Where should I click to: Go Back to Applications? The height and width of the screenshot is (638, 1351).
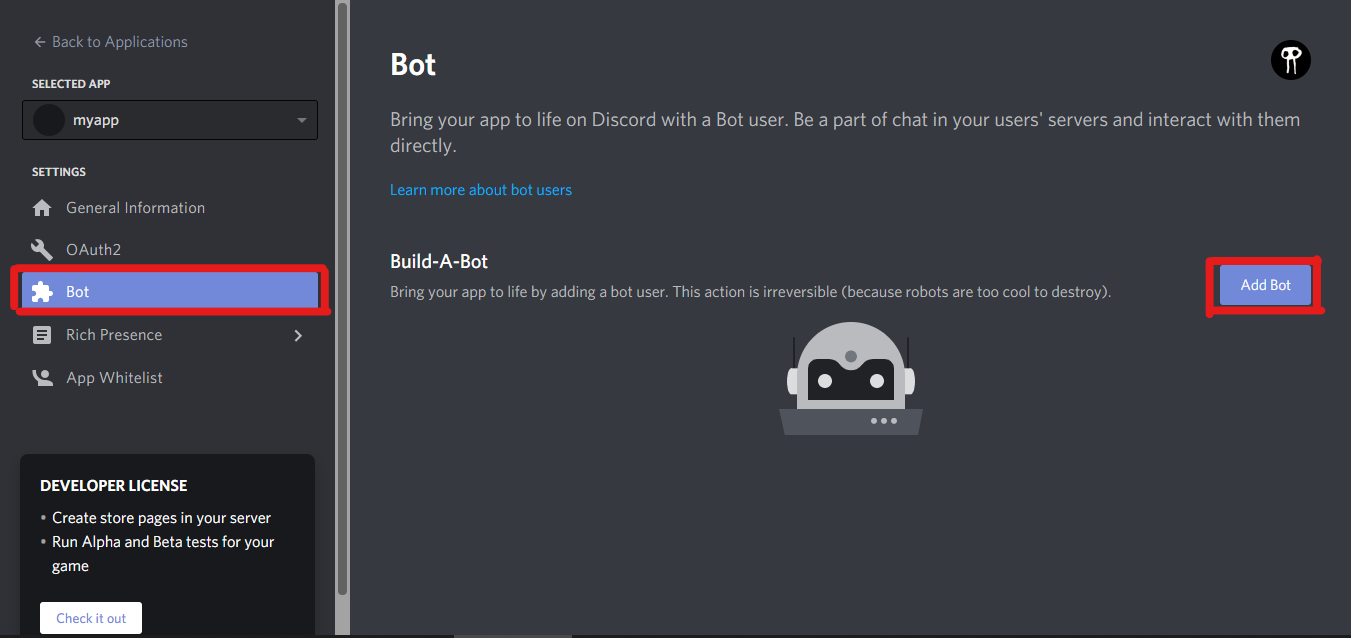click(x=110, y=42)
